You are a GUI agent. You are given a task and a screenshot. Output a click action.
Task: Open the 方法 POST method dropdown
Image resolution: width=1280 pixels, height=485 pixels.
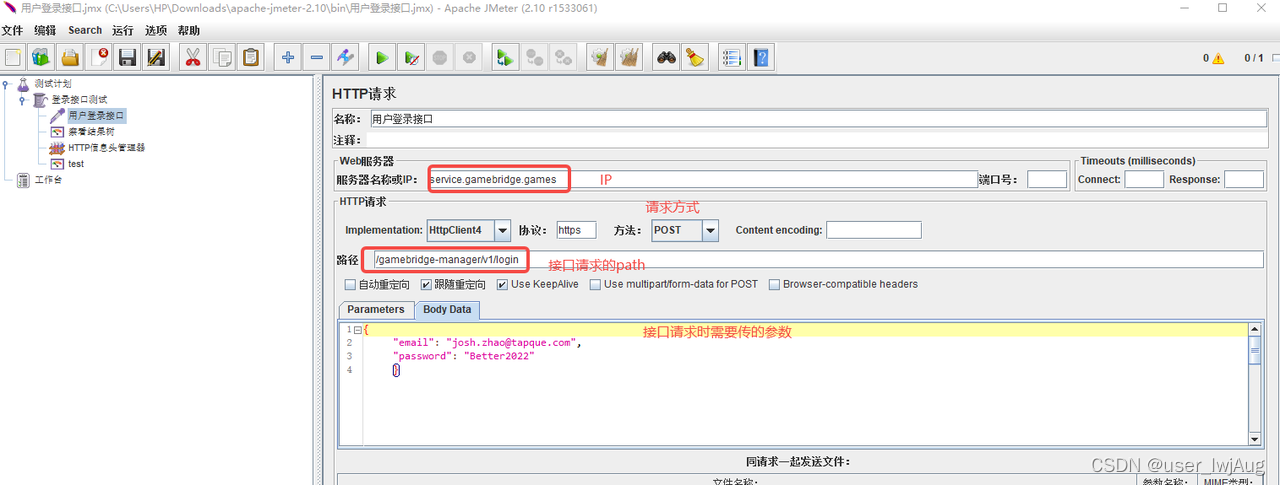pos(685,230)
